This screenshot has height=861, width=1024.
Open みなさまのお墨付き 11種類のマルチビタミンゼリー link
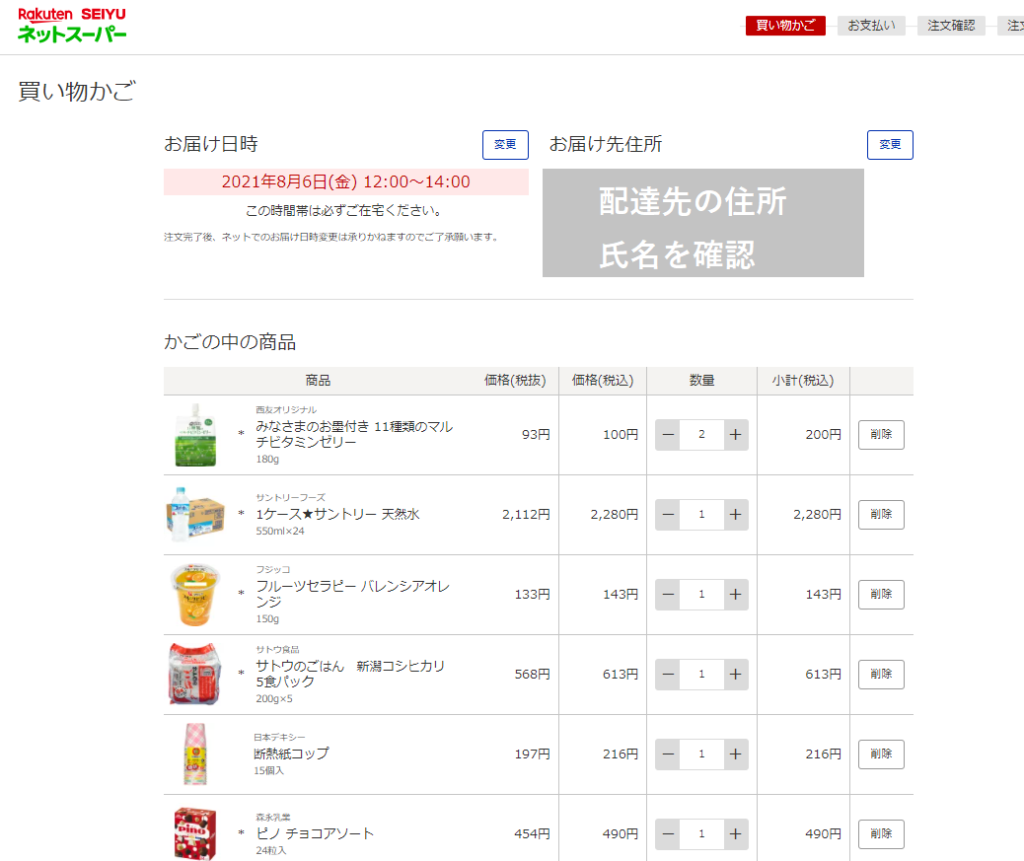(354, 434)
